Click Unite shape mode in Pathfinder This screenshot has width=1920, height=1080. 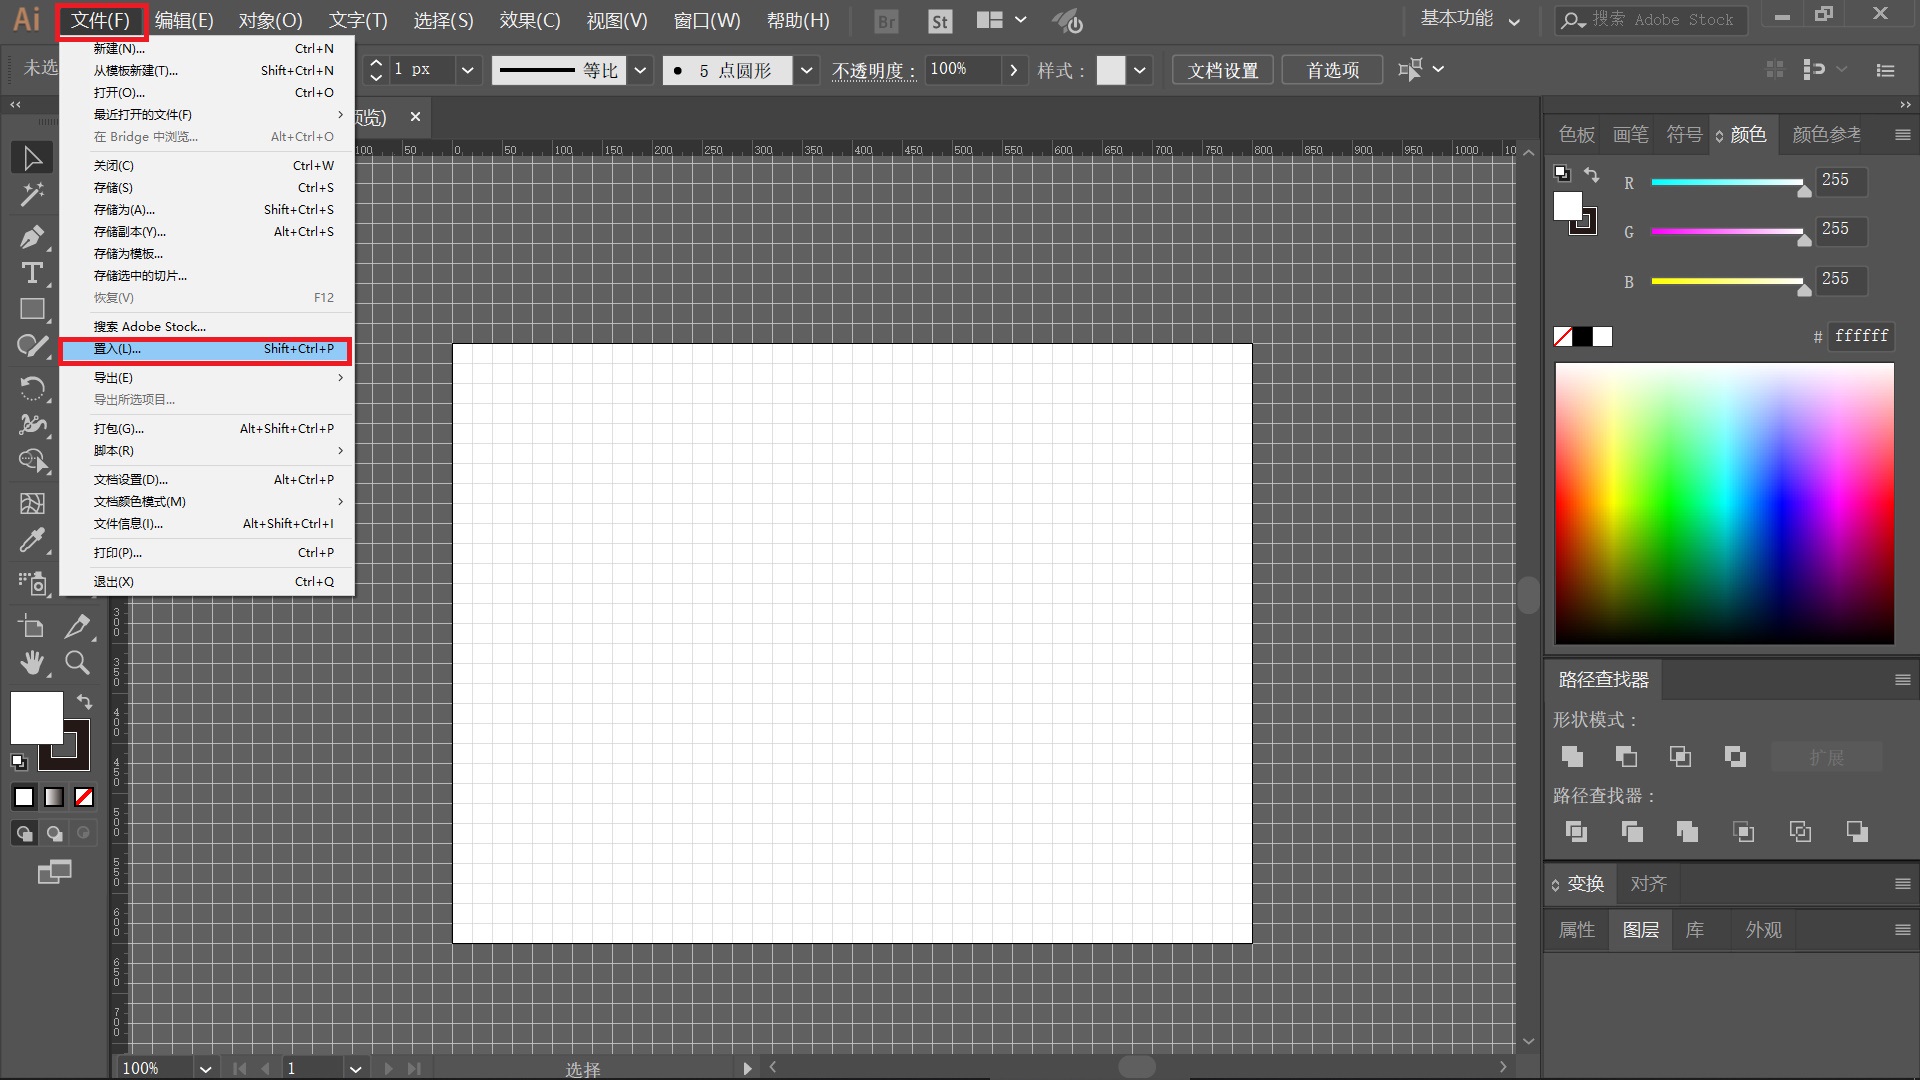pos(1572,757)
